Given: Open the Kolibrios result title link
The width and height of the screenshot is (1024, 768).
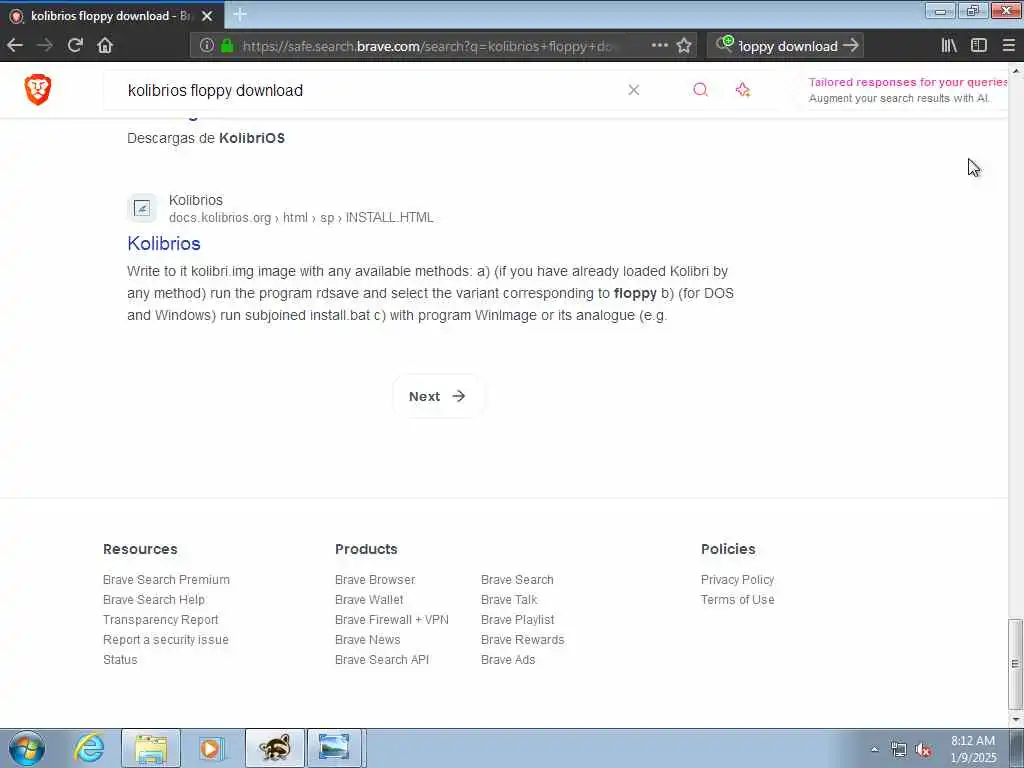Looking at the screenshot, I should click(x=164, y=243).
